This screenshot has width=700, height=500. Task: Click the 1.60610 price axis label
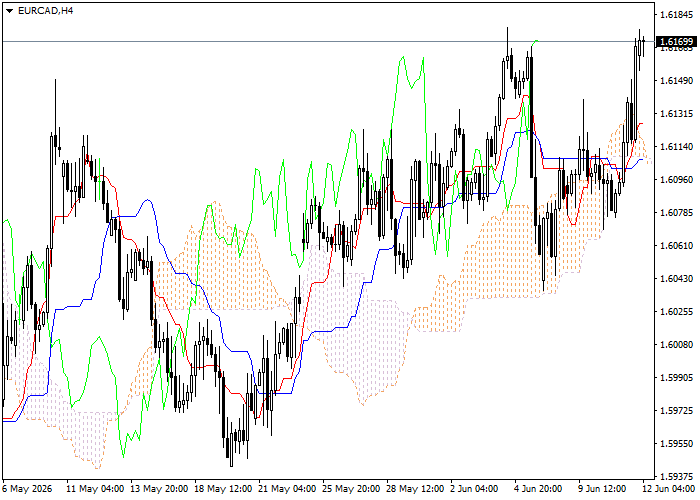[x=677, y=246]
